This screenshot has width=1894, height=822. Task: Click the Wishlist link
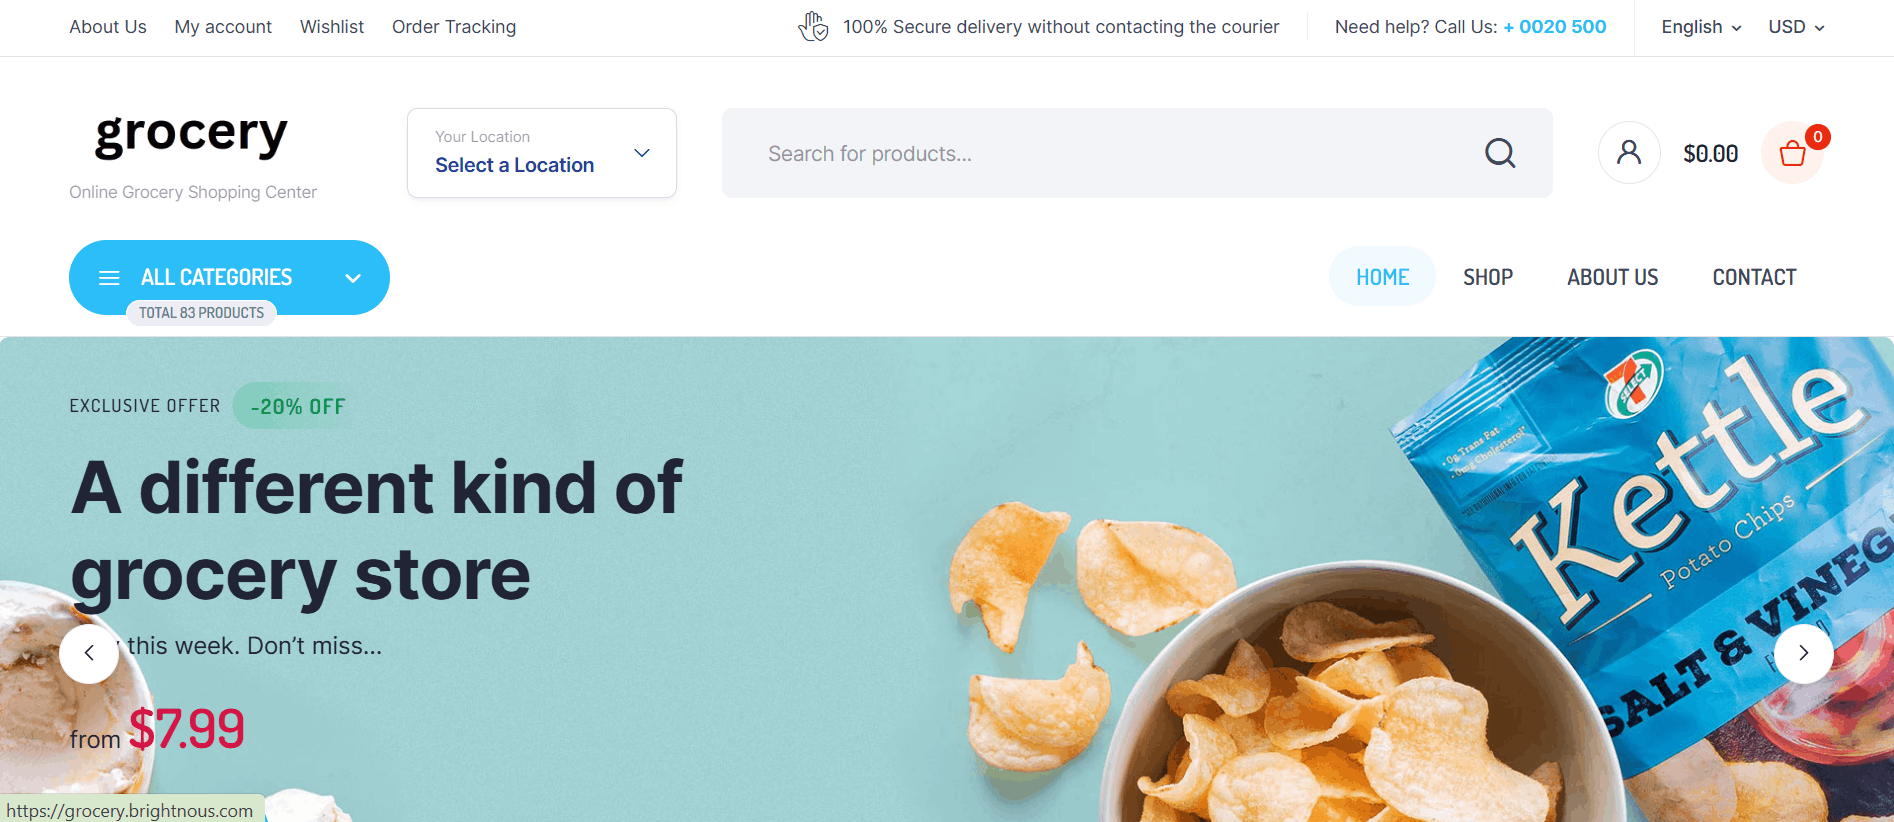332,27
